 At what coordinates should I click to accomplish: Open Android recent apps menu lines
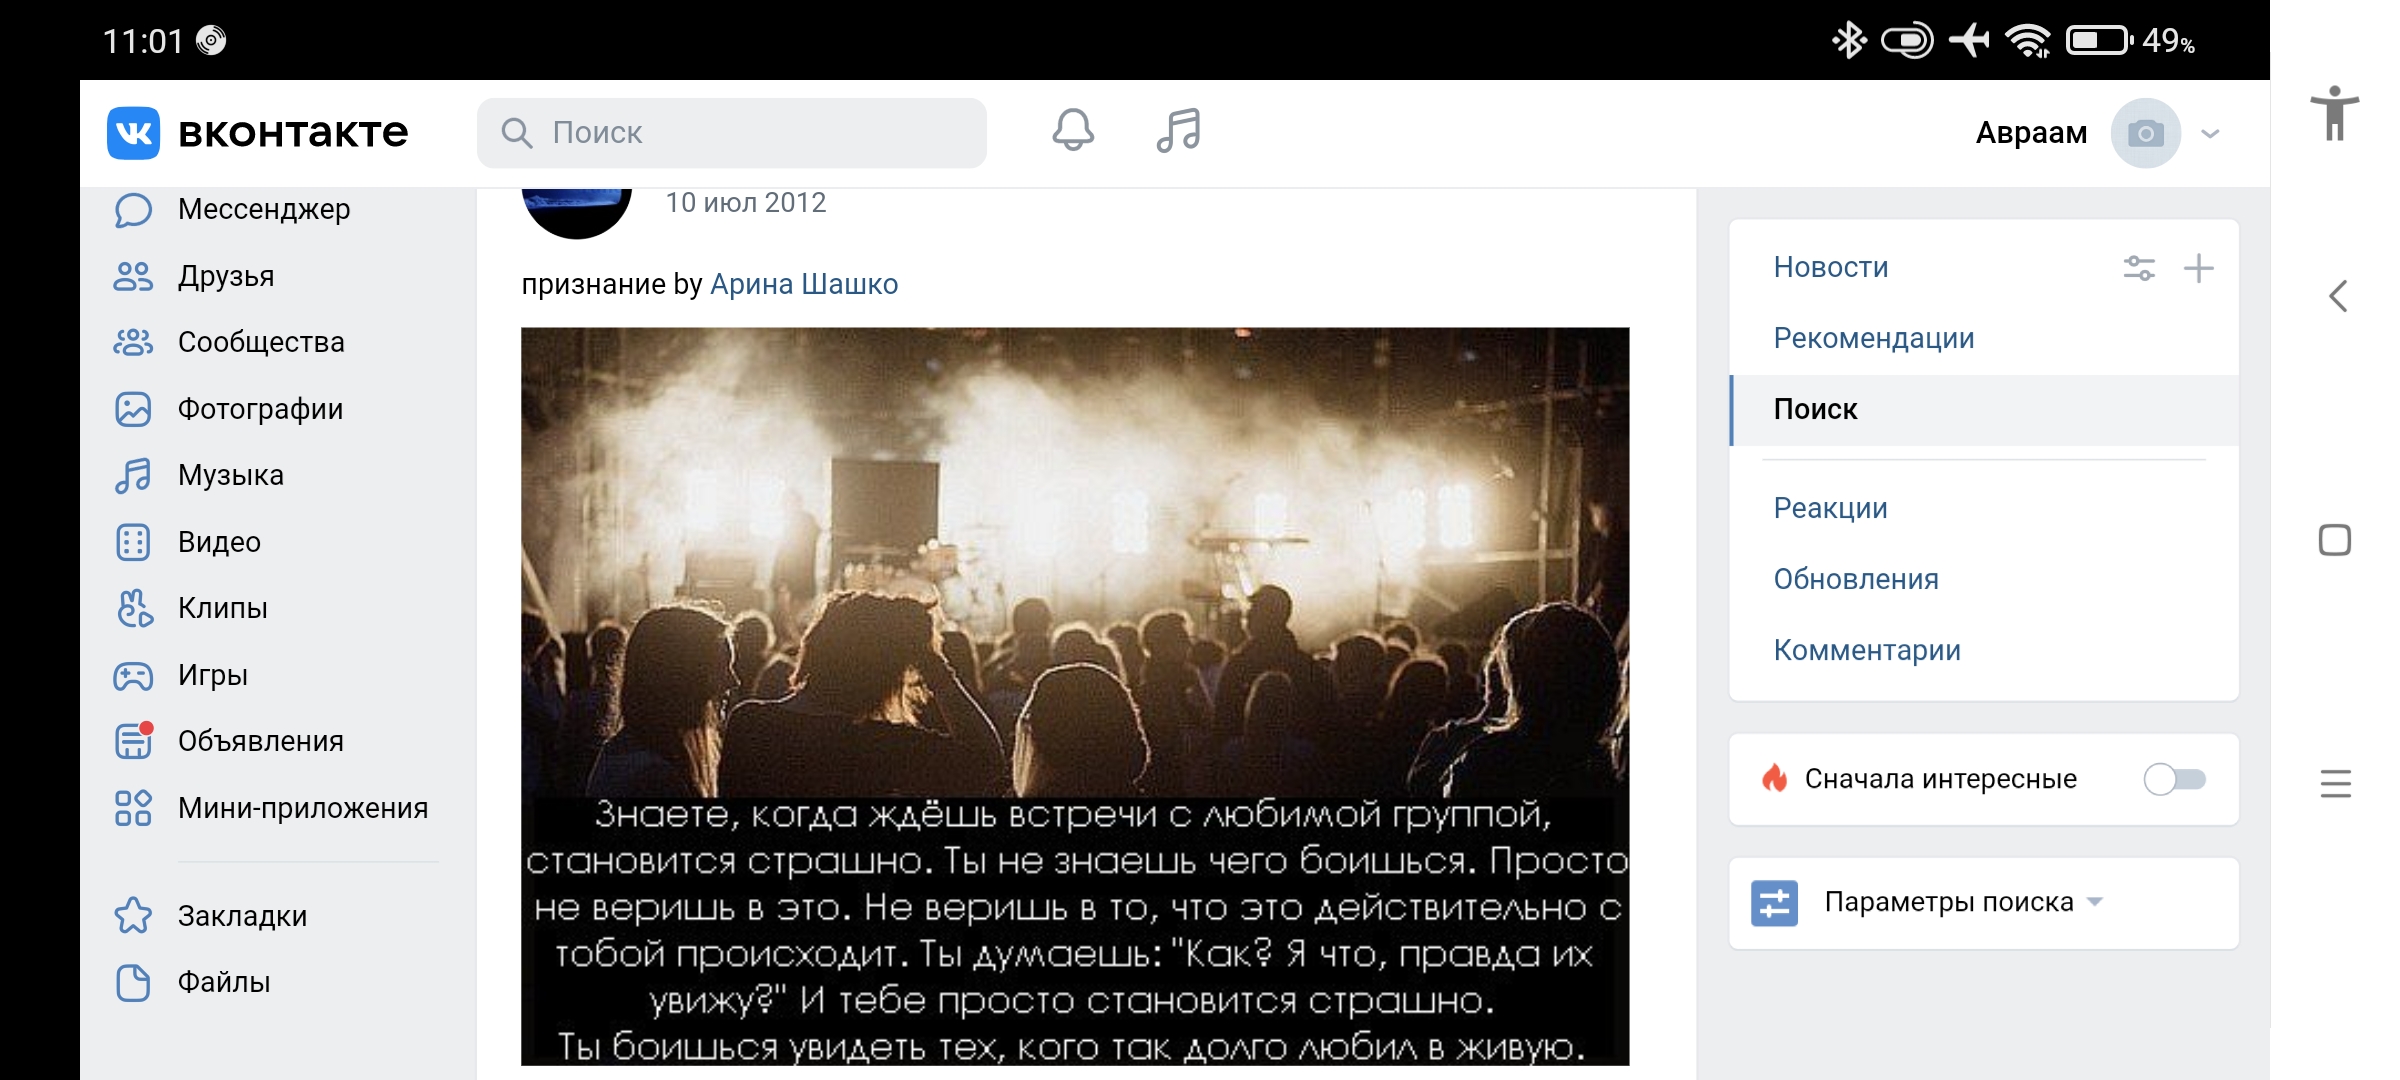pos(2336,783)
